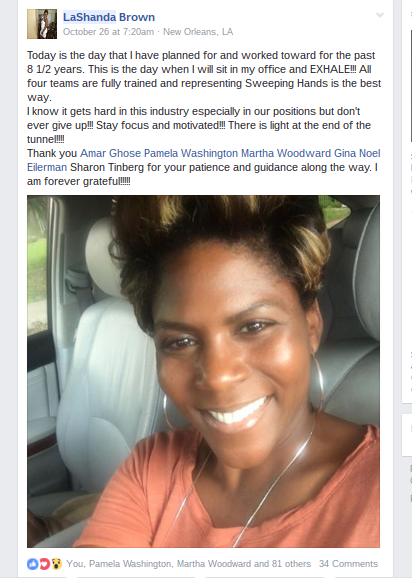Click the word 'You' in reactions summary
The width and height of the screenshot is (412, 578).
click(x=75, y=564)
